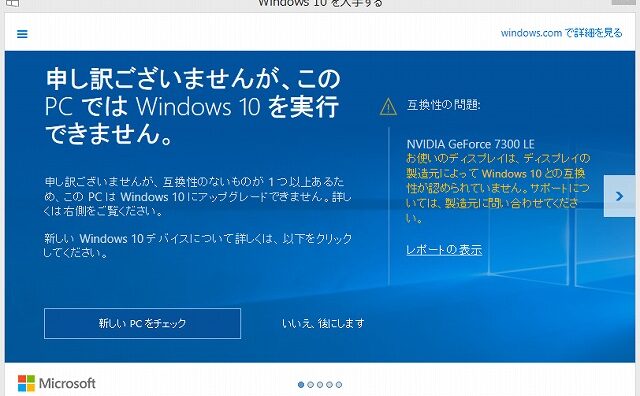Image resolution: width=640 pixels, height=396 pixels.
Task: Open the hamburger menu
Action: [22, 34]
